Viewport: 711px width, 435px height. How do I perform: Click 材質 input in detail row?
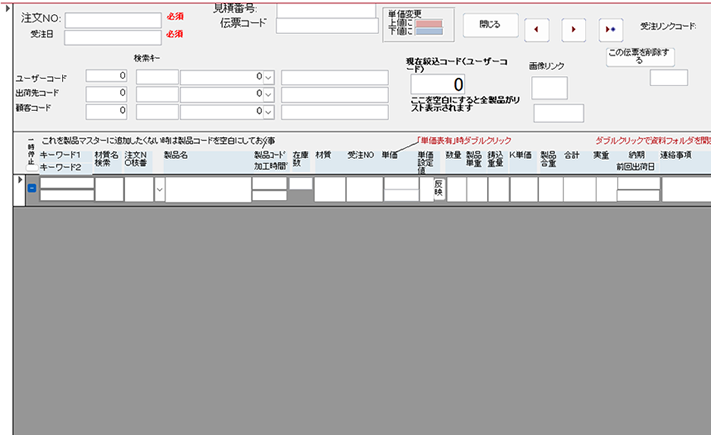coord(330,189)
